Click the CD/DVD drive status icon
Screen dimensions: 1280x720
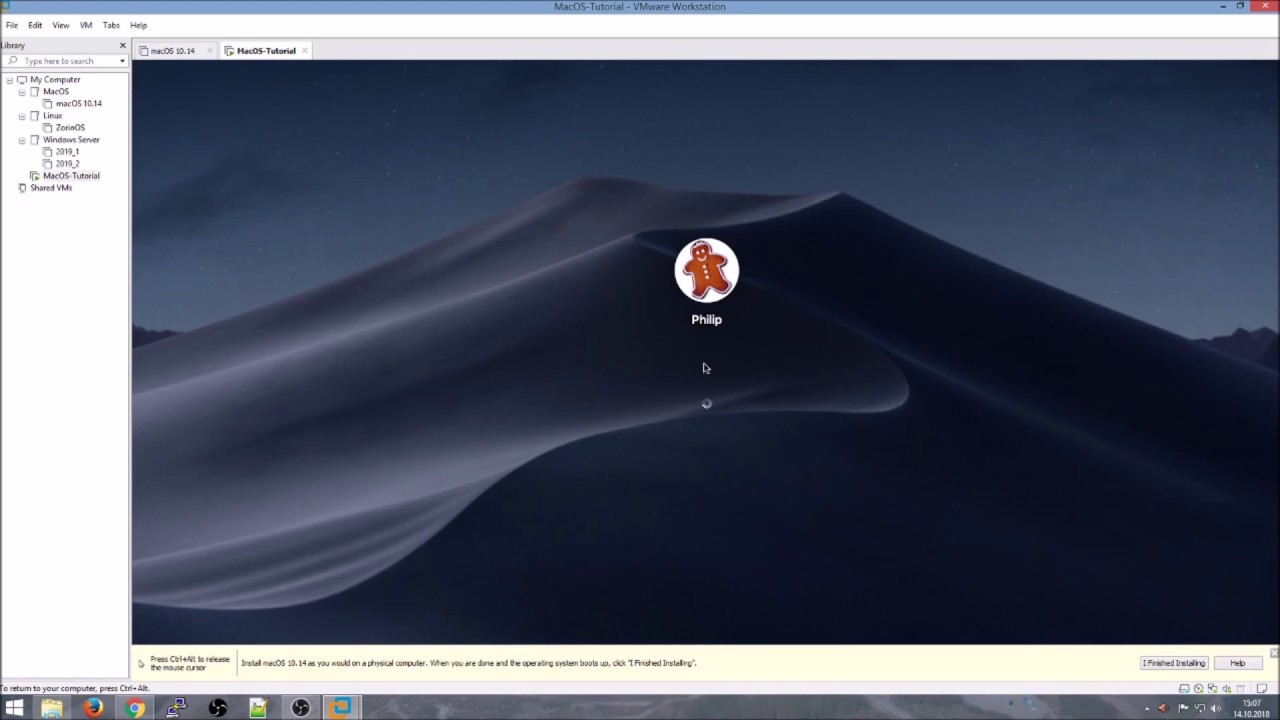click(1198, 689)
